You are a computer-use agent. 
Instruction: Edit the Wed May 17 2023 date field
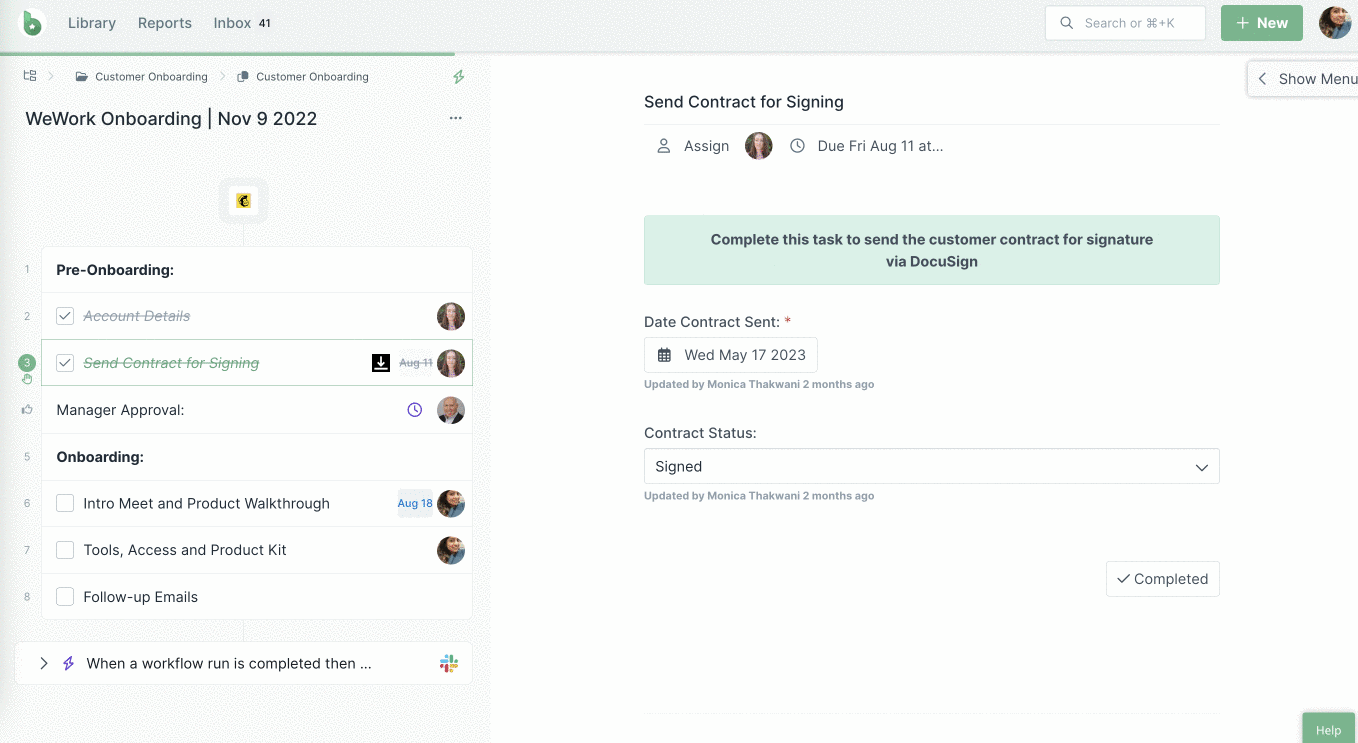click(731, 355)
